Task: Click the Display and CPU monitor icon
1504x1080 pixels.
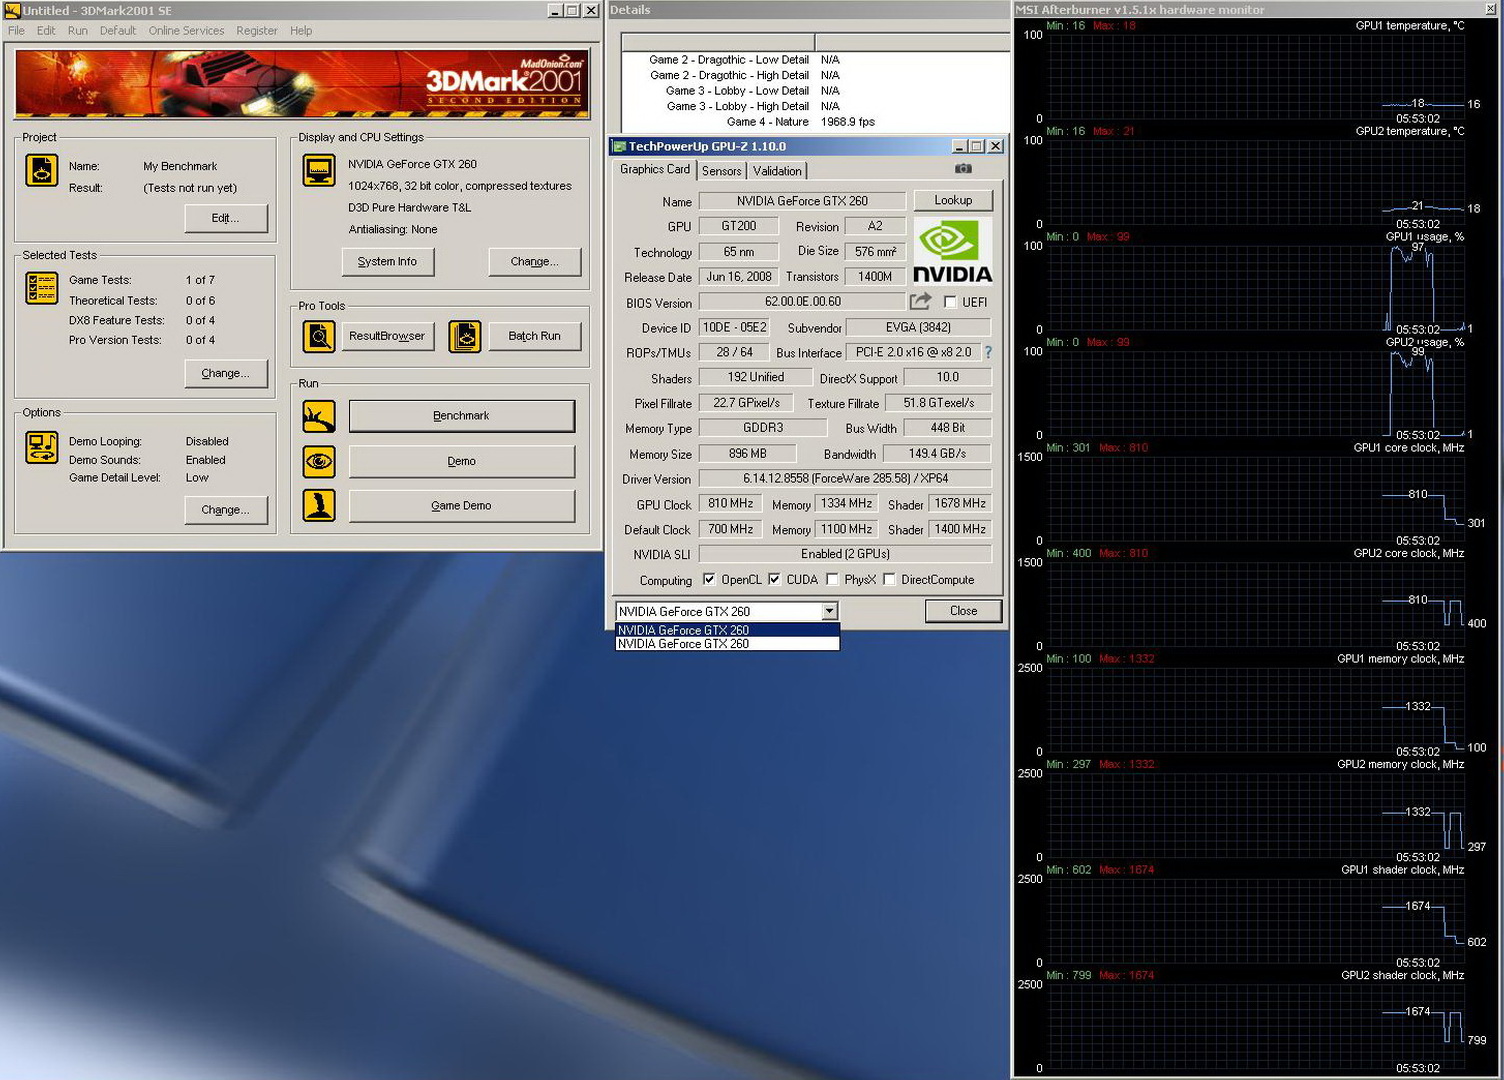Action: coord(319,170)
